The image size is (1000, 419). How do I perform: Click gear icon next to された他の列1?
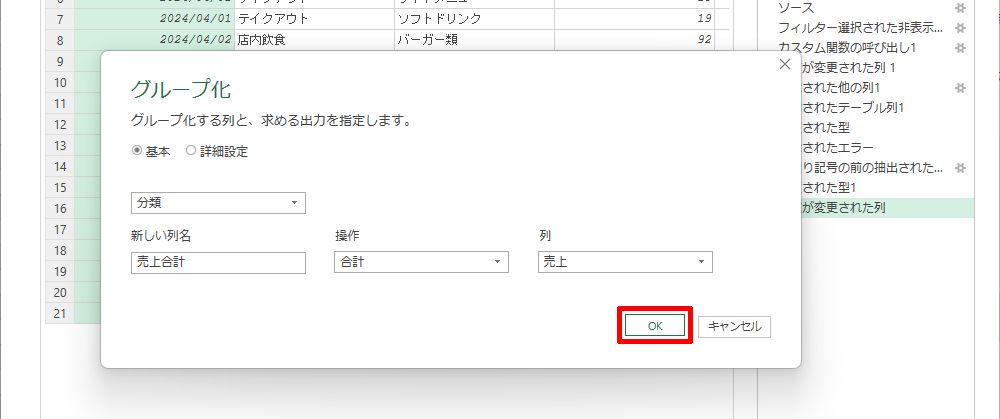[960, 88]
